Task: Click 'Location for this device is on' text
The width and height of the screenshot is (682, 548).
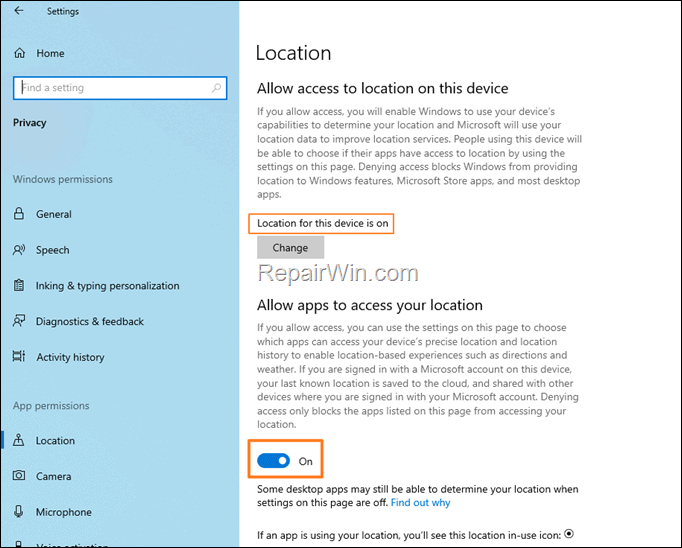Action: (x=322, y=223)
